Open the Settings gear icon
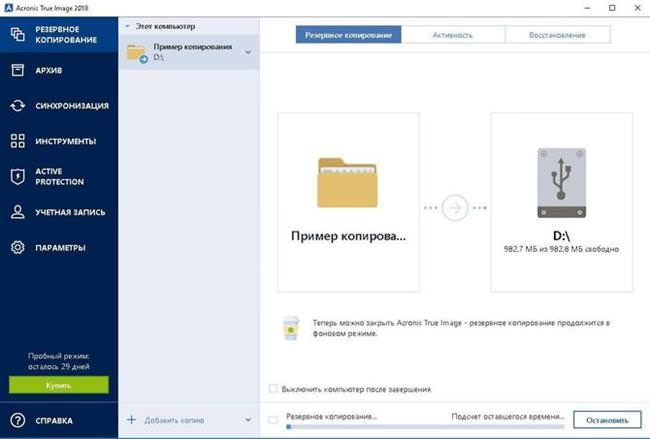This screenshot has width=650, height=439. [17, 247]
